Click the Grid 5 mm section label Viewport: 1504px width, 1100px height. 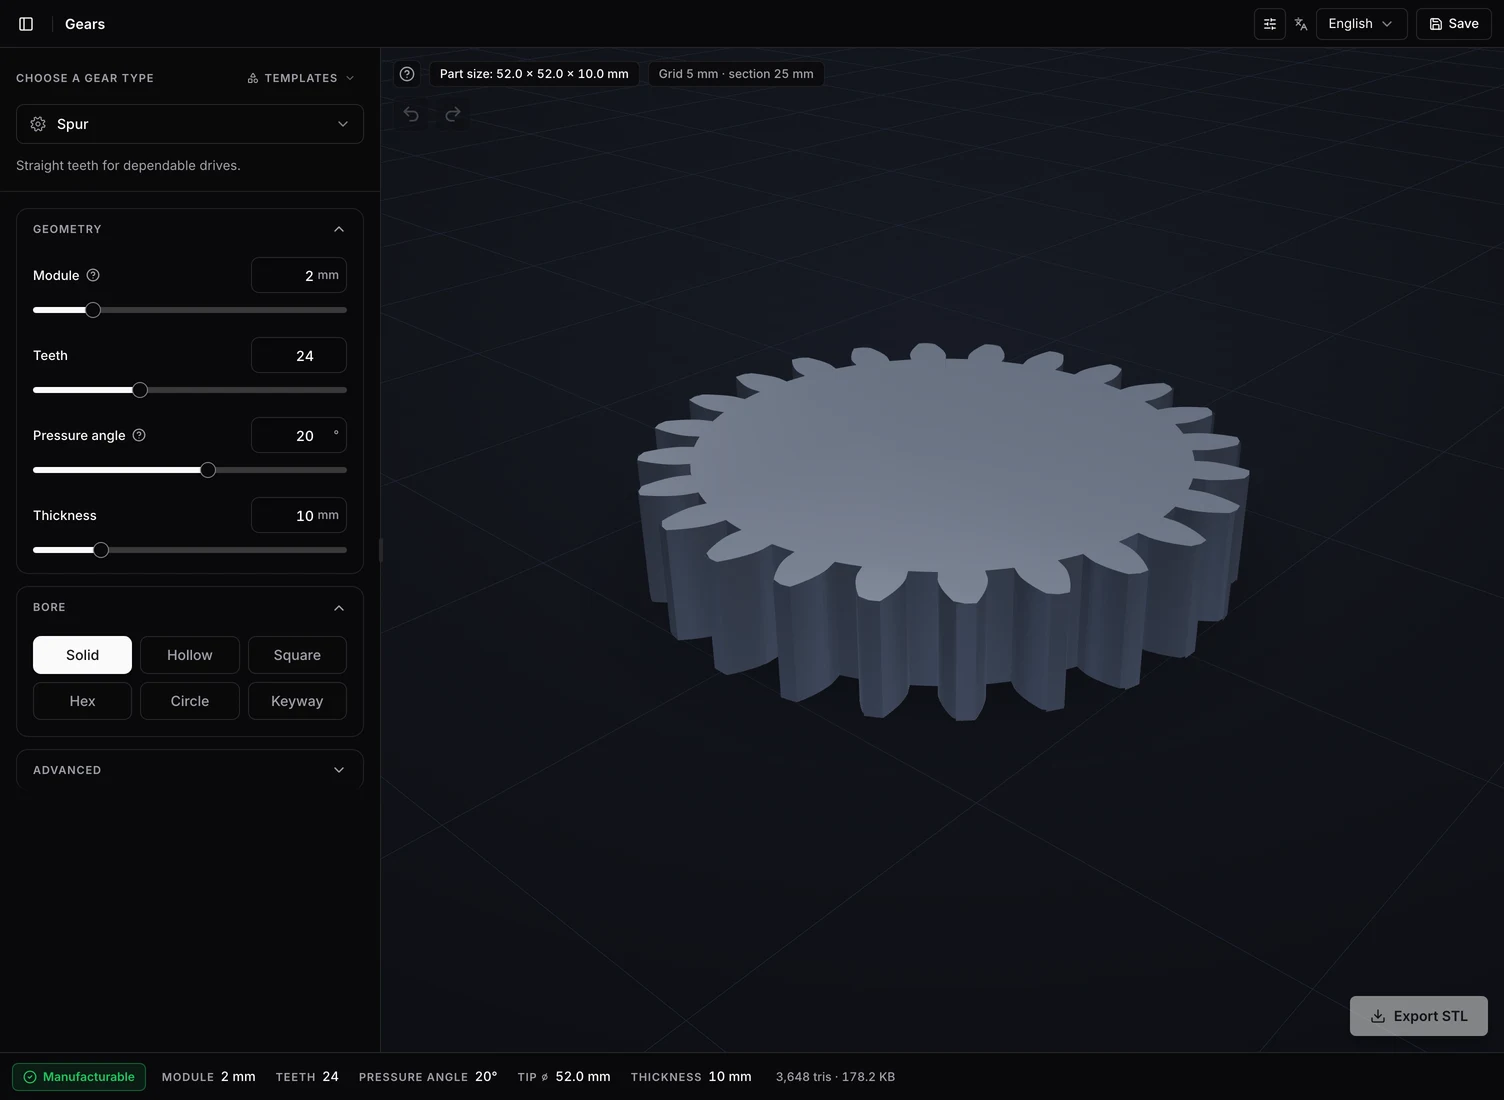(736, 74)
